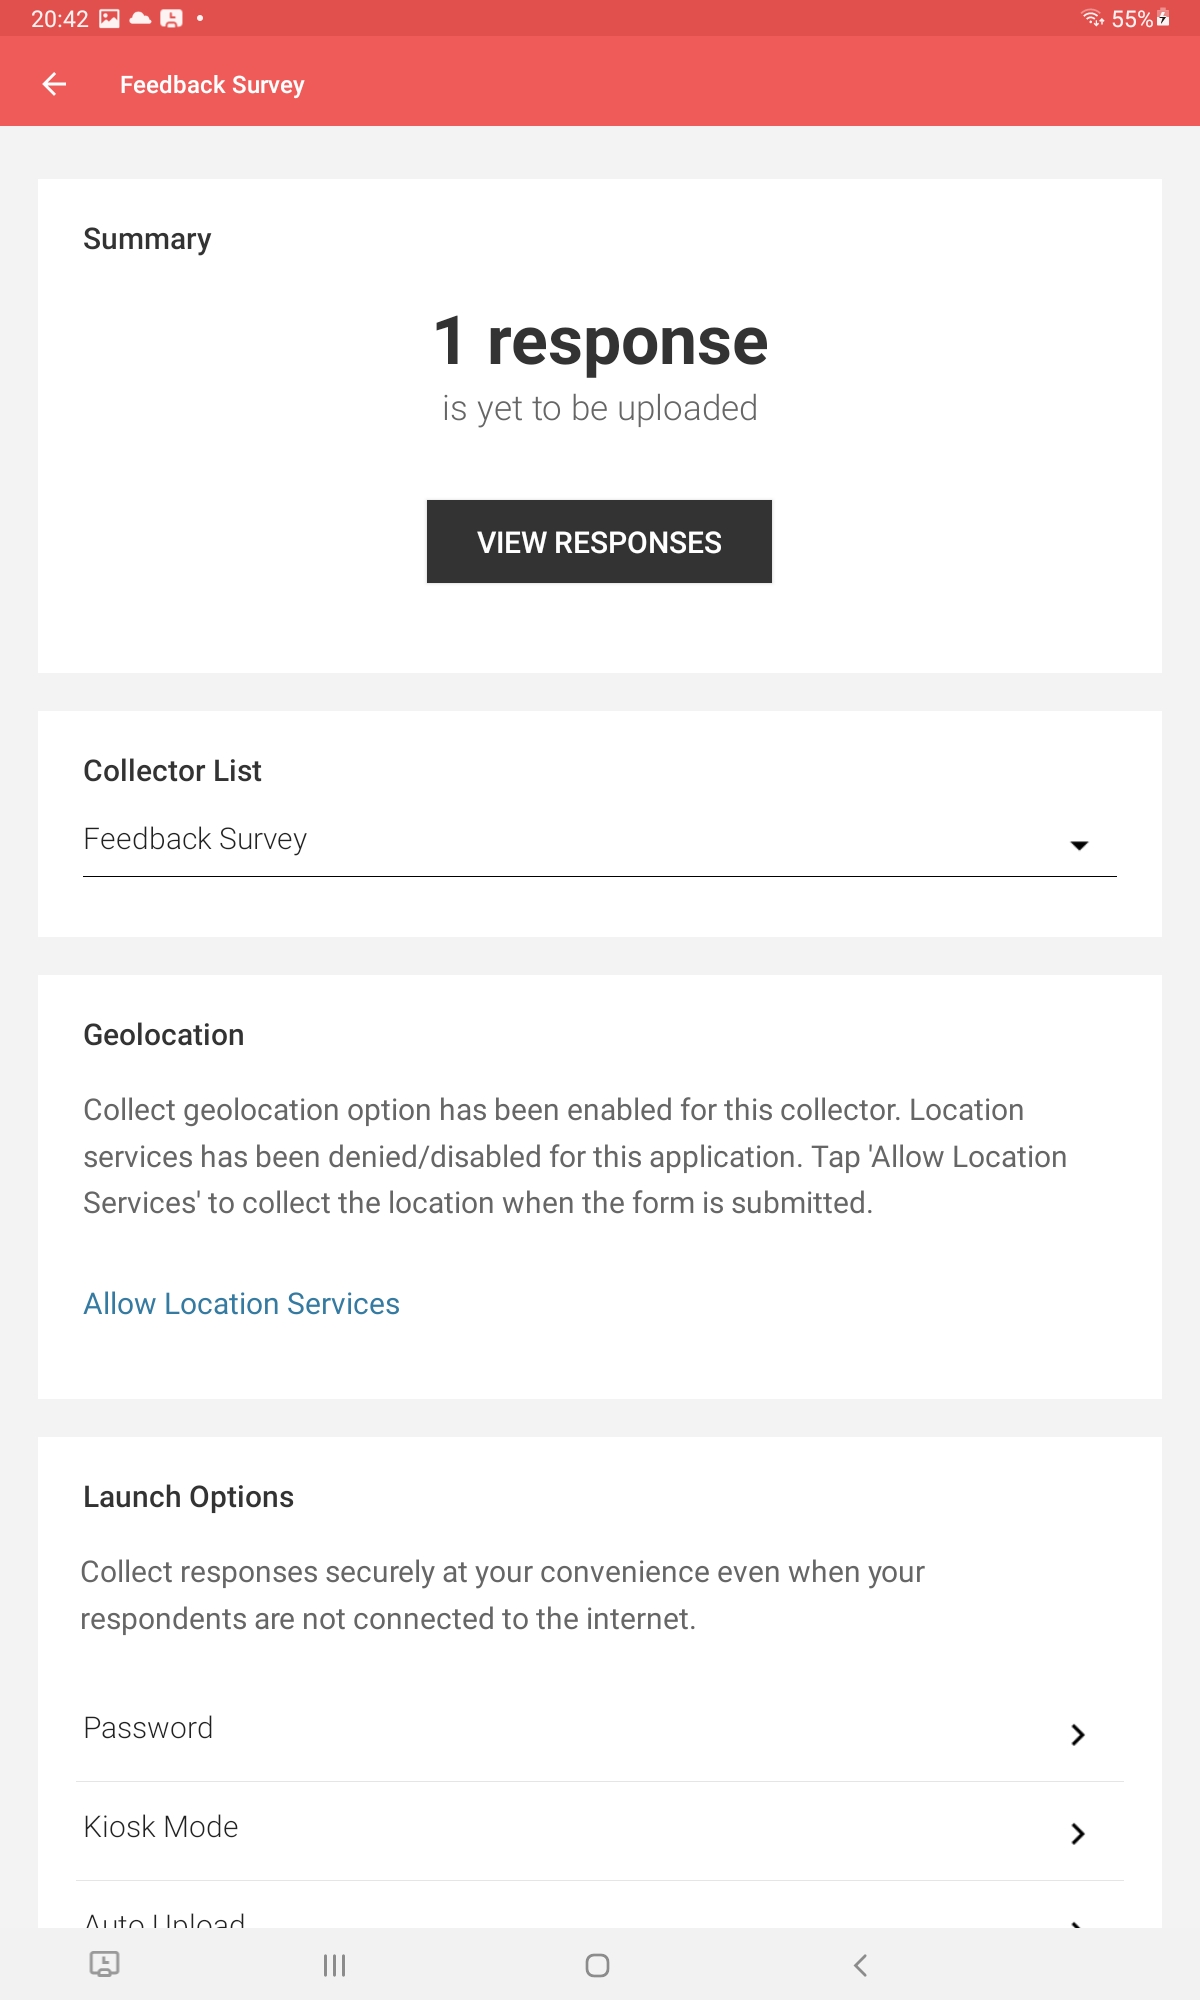Tap the '1 response' summary count
1200x2000 pixels.
[x=600, y=341]
